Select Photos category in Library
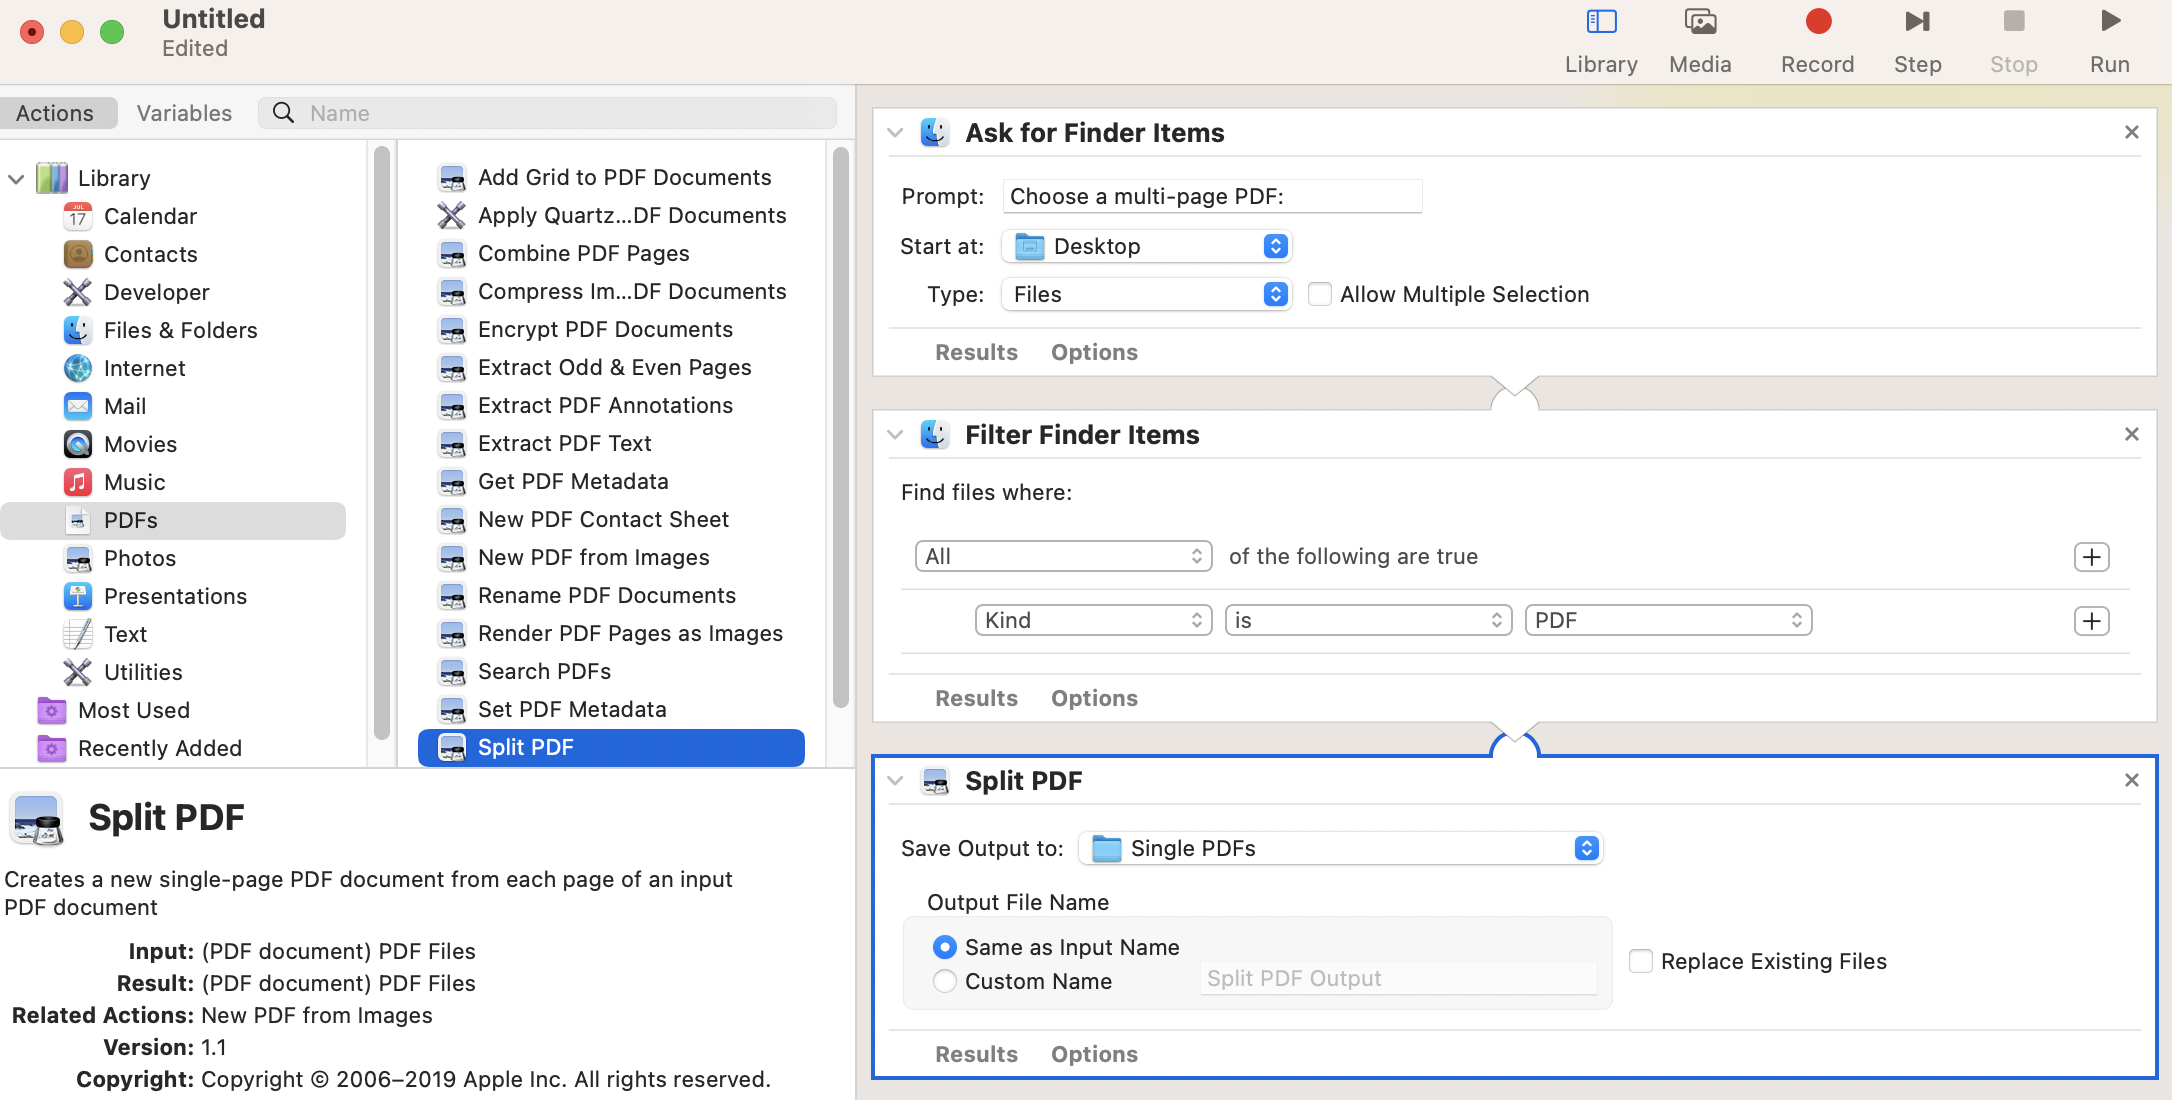 [139, 558]
